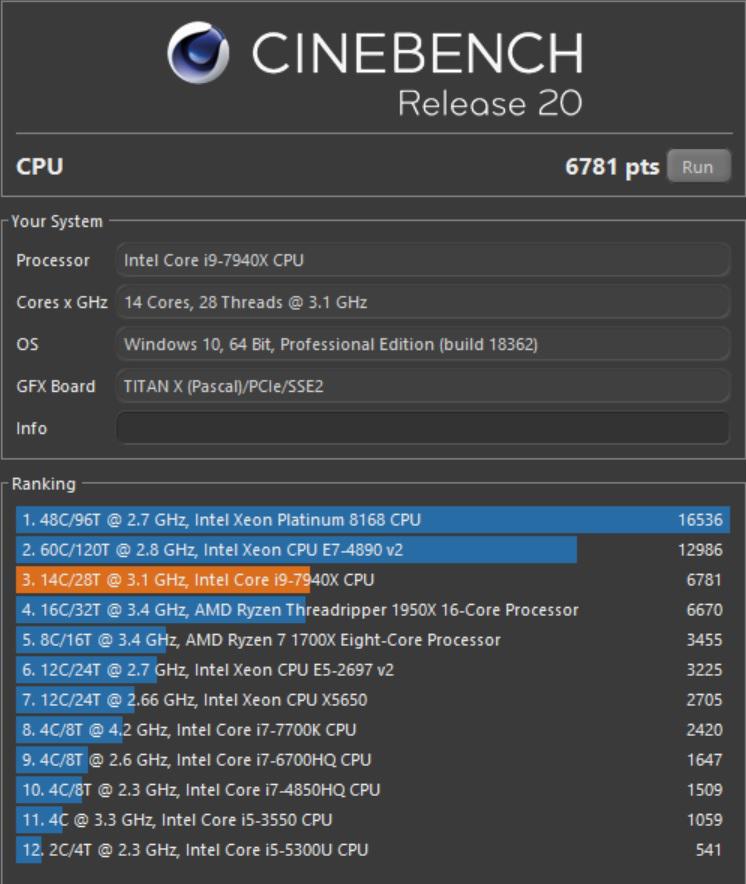Select the Xeon E7-4890 v2 ranking row

[x=372, y=550]
